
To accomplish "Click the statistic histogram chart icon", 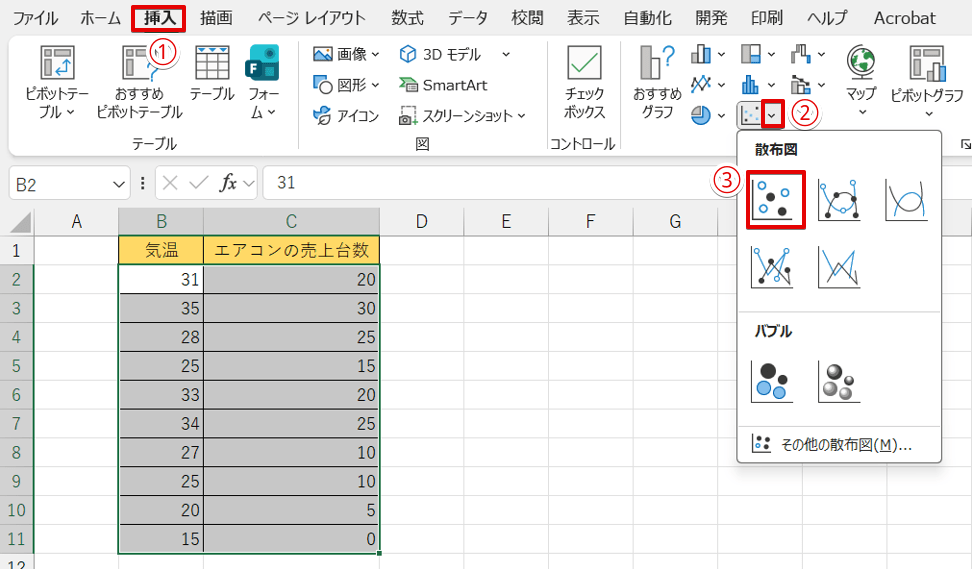I will pos(750,84).
